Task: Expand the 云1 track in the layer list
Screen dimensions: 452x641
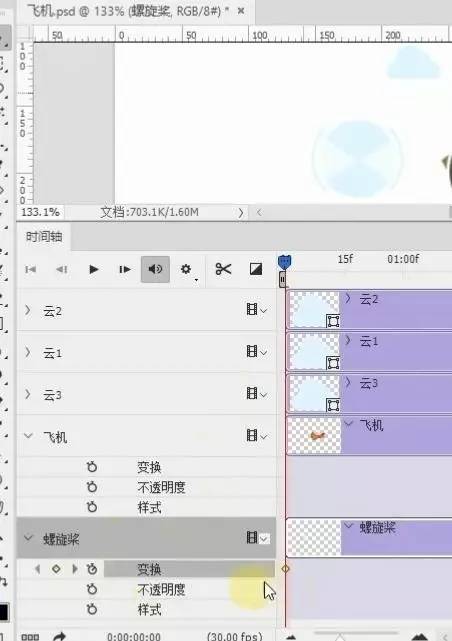Action: (28, 352)
